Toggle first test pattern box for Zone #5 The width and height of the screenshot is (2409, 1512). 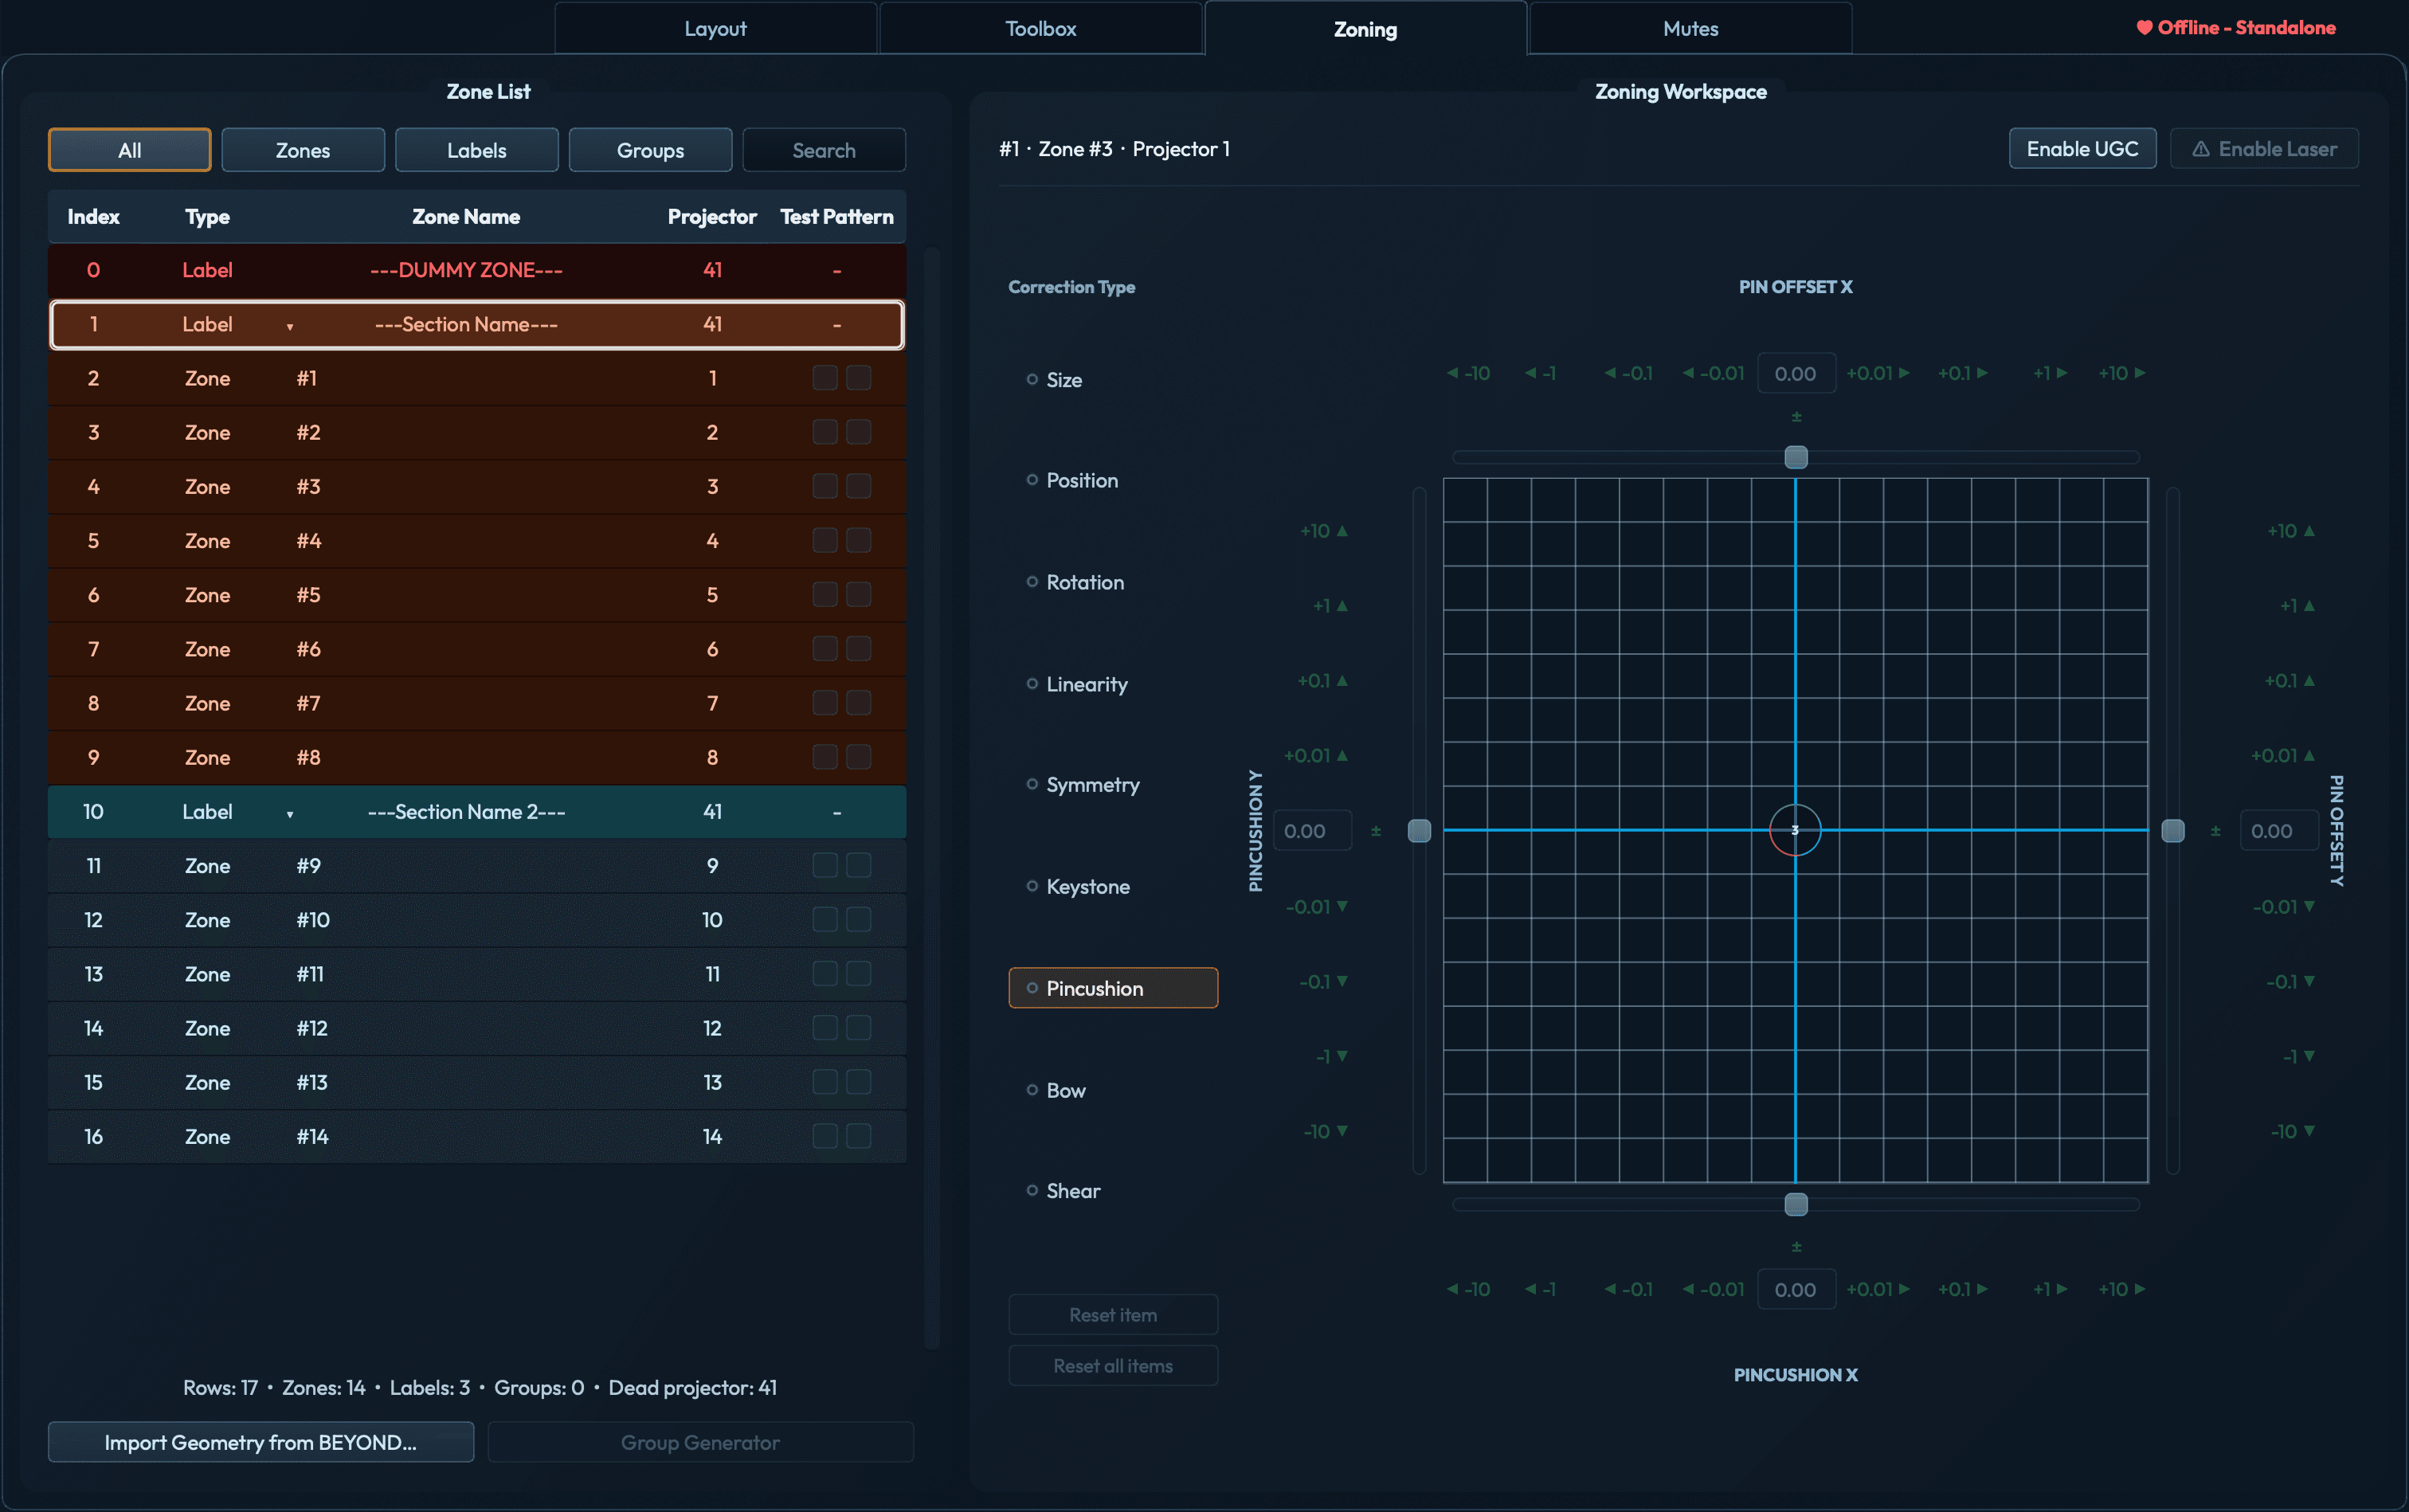(x=825, y=595)
